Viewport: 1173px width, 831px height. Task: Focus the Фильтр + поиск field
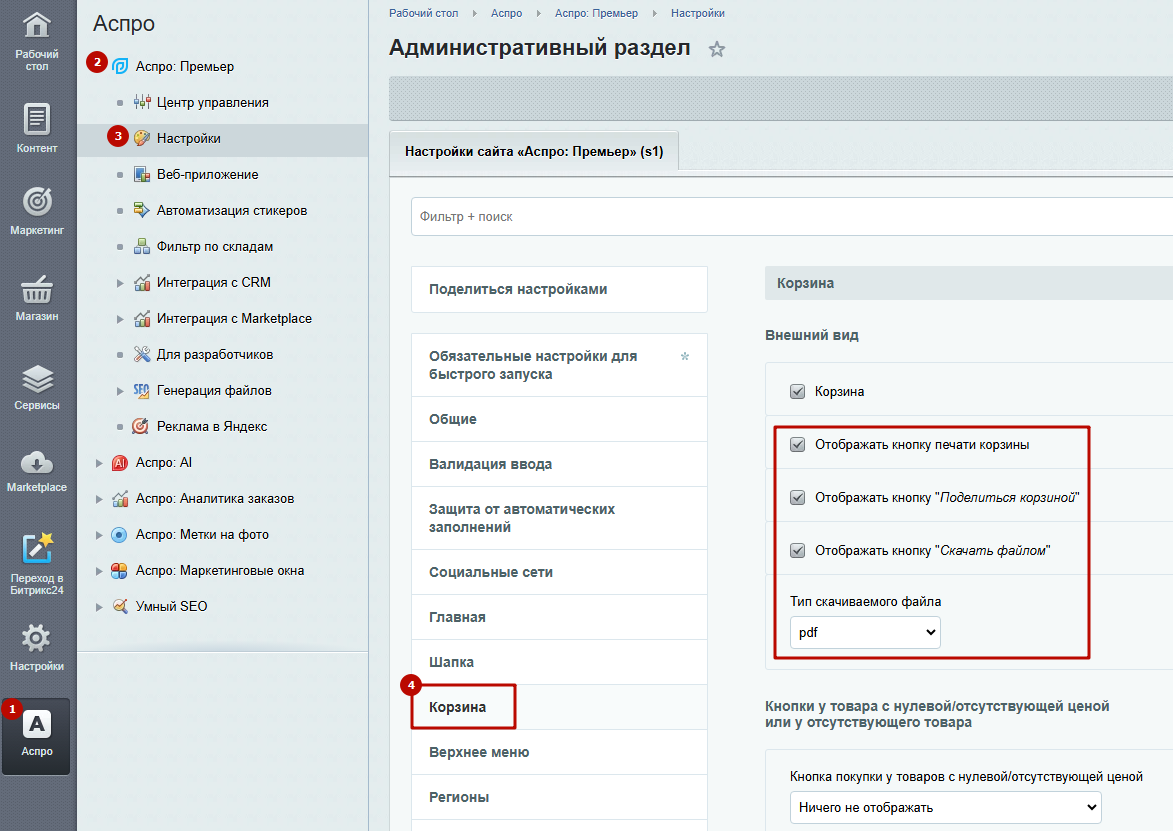(x=791, y=216)
